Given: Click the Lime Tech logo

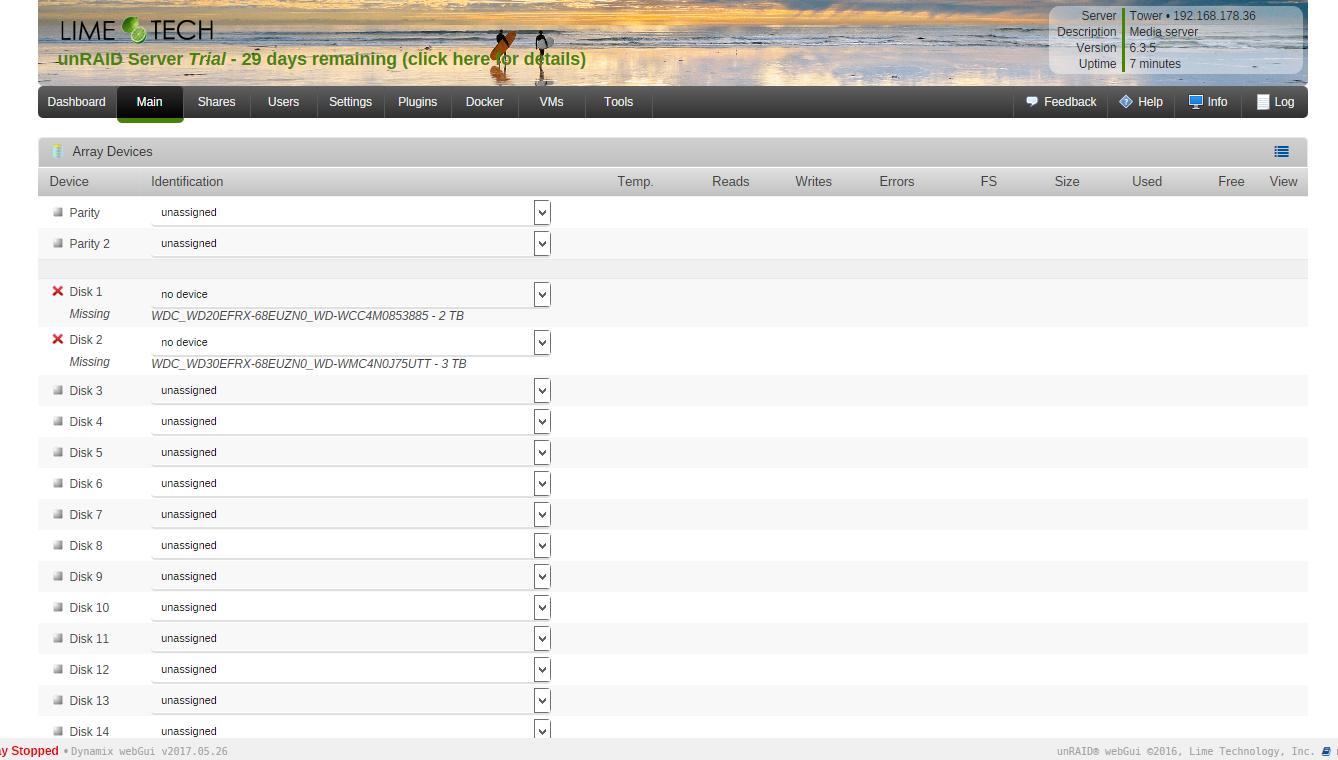Looking at the screenshot, I should coord(137,30).
